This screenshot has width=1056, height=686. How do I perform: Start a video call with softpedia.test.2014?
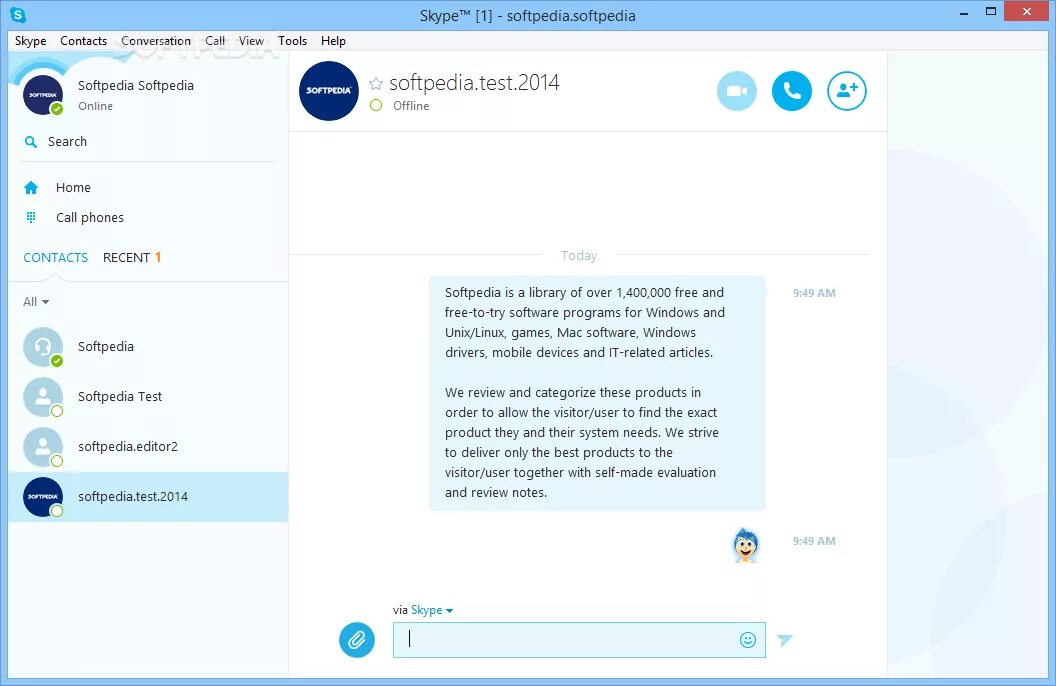coord(737,91)
